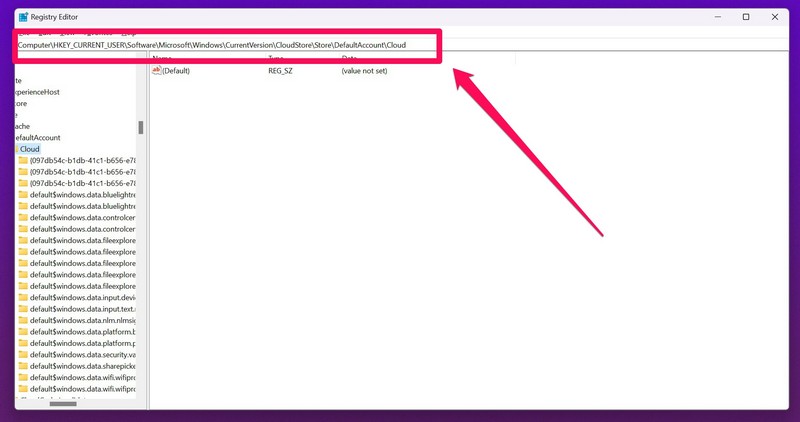Click folder icon of default$windows.data.security.va key
Image resolution: width=800 pixels, height=422 pixels.
[x=23, y=354]
